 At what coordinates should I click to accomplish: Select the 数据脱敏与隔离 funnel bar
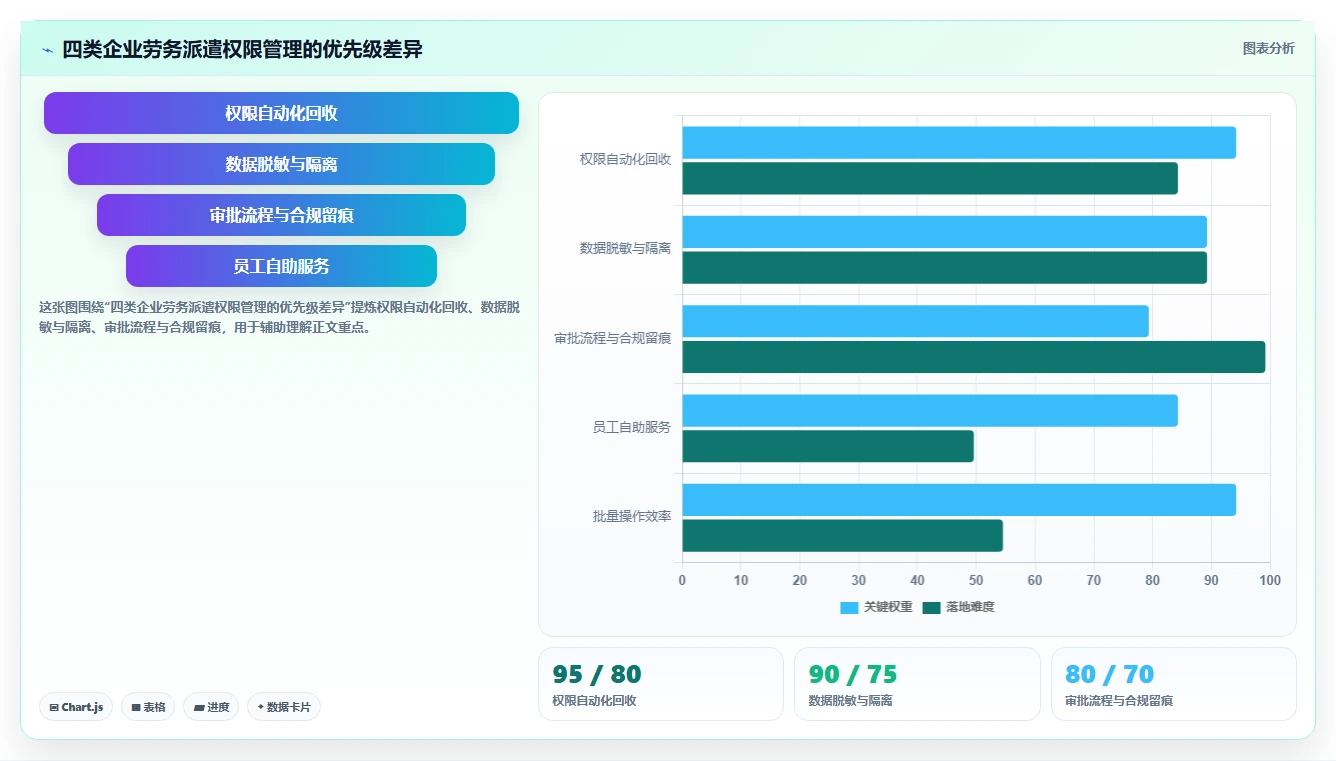pos(281,164)
